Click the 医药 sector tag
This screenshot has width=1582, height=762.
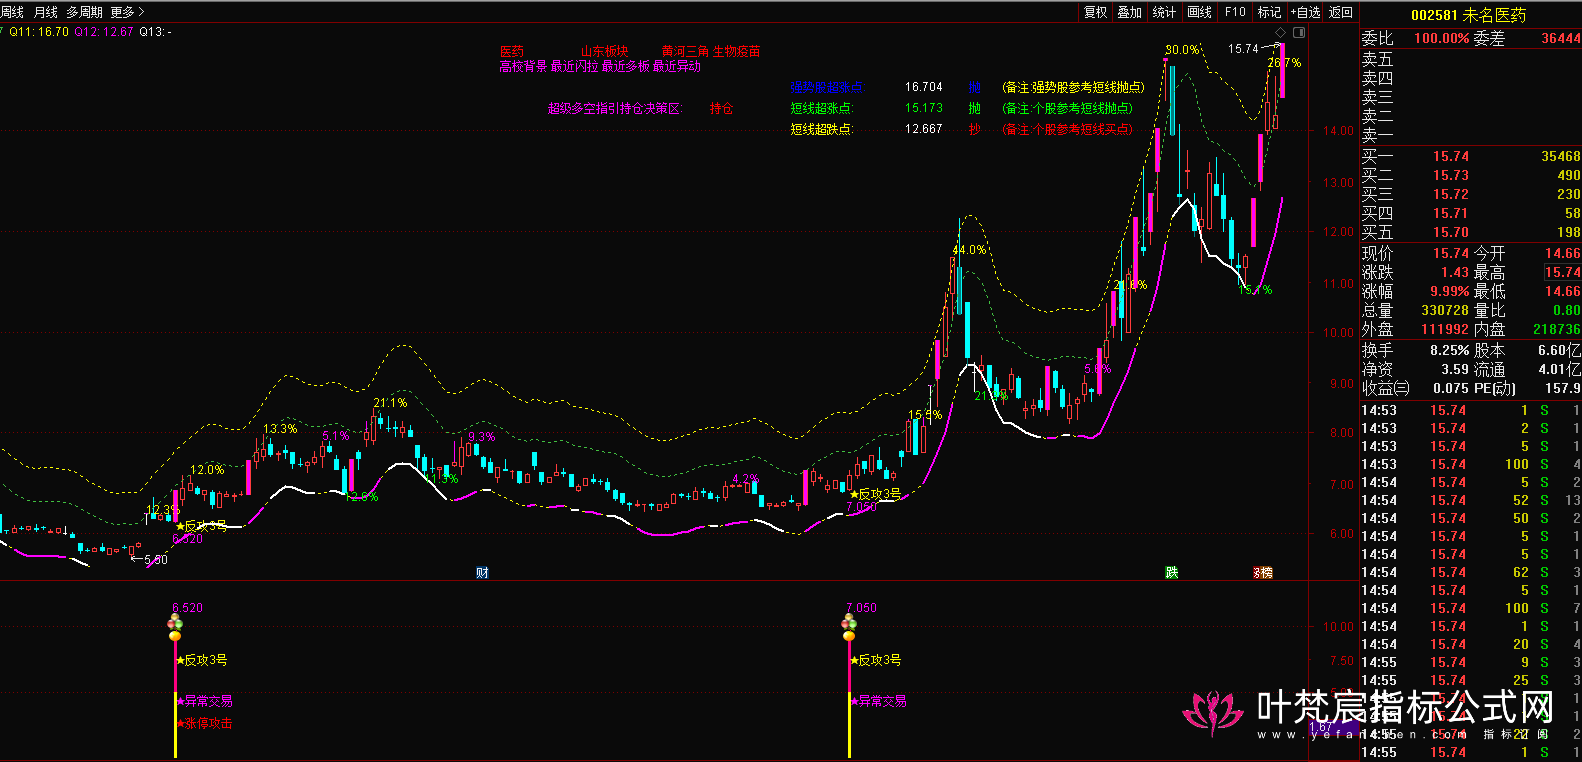coord(512,51)
